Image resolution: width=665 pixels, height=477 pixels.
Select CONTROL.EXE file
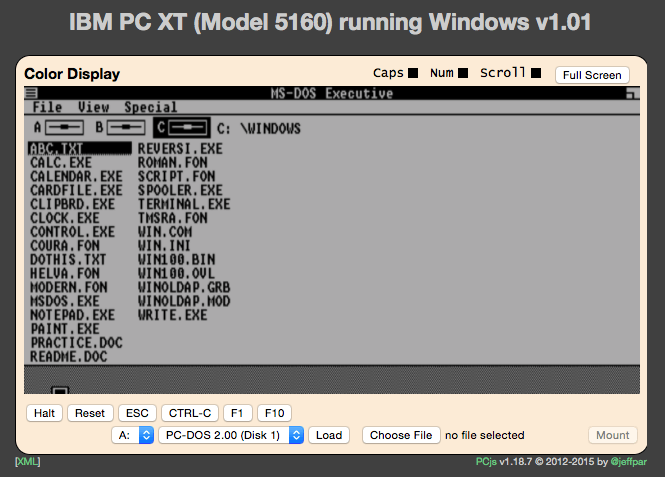coord(73,232)
